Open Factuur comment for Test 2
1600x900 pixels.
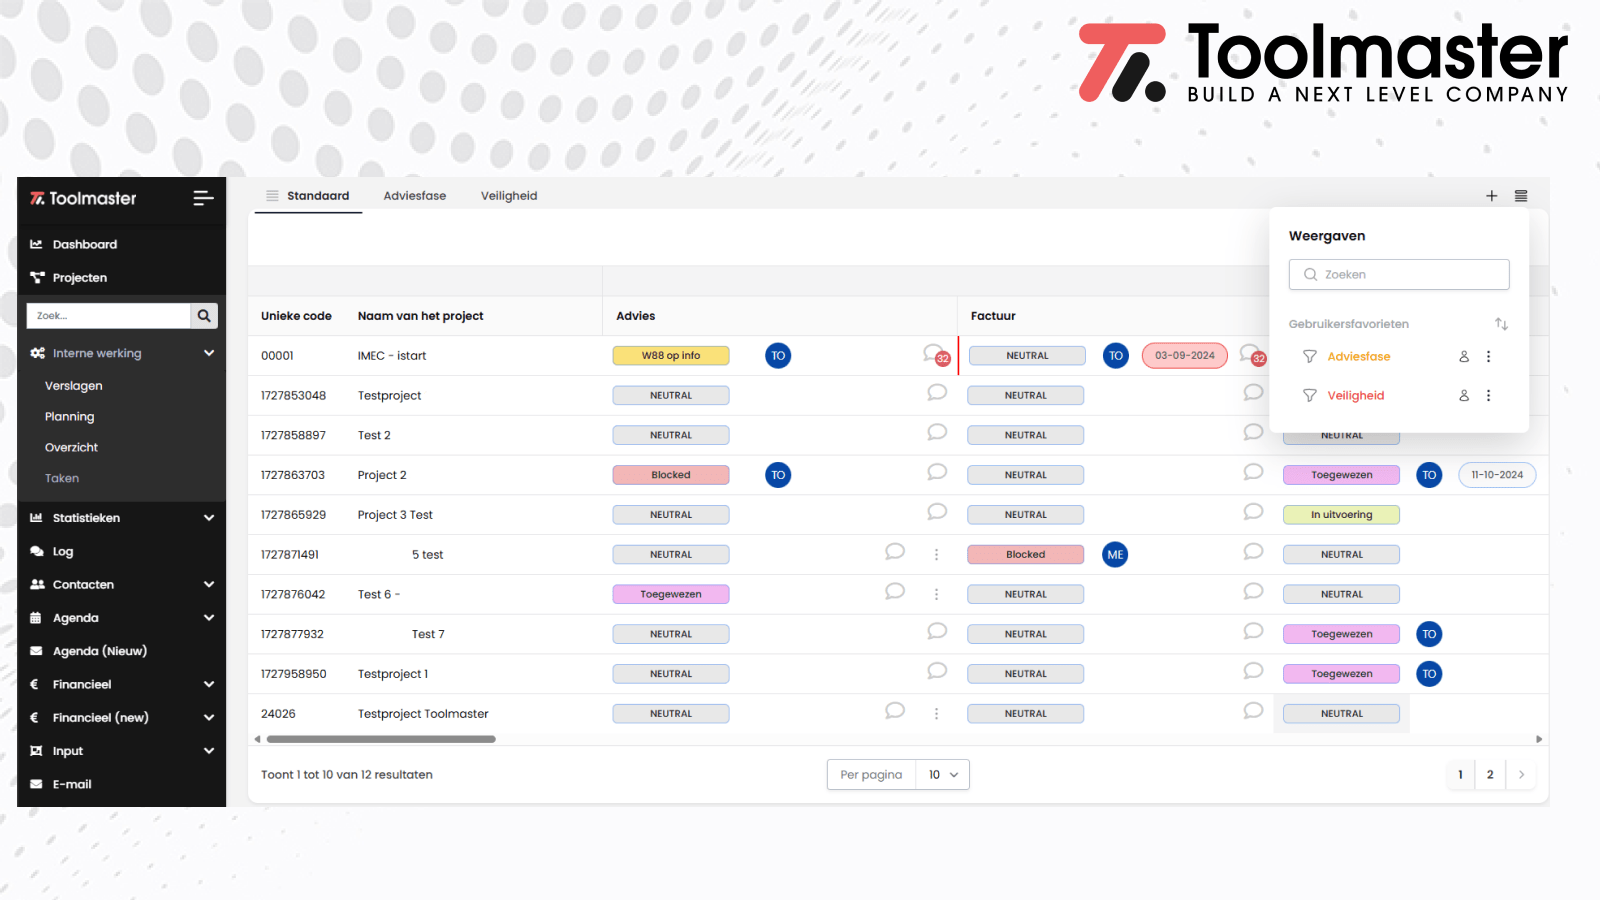tap(1253, 433)
